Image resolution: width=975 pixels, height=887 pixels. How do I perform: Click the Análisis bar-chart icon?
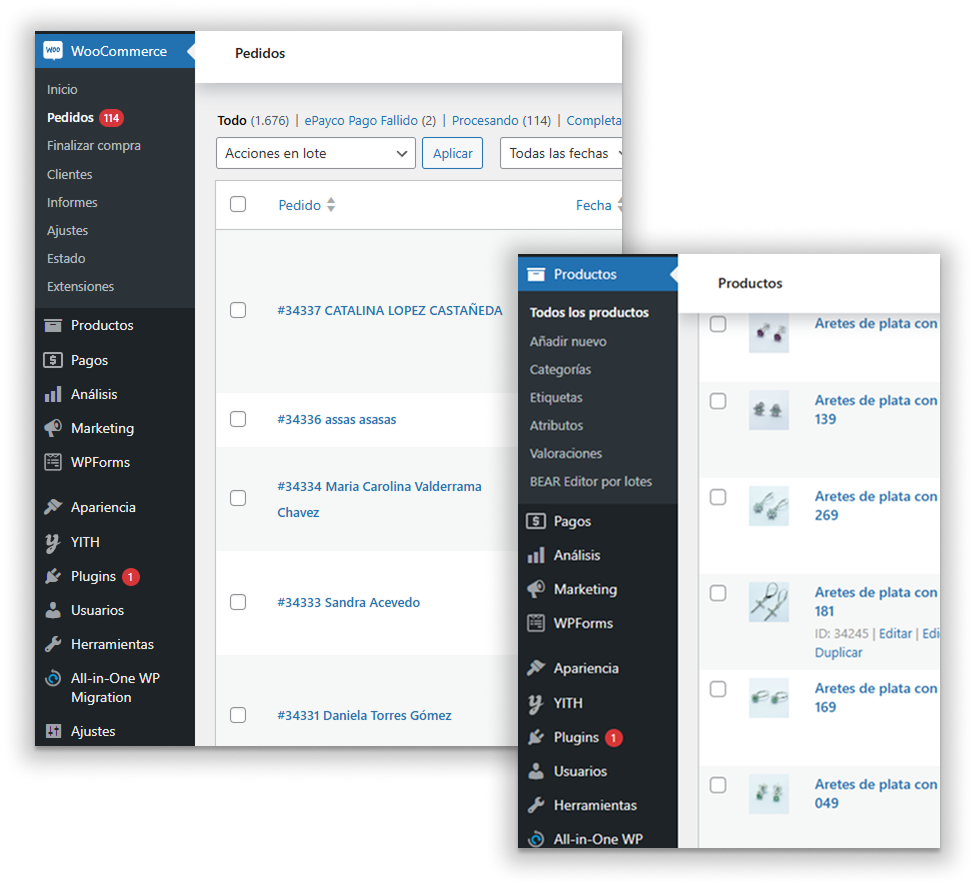point(51,394)
